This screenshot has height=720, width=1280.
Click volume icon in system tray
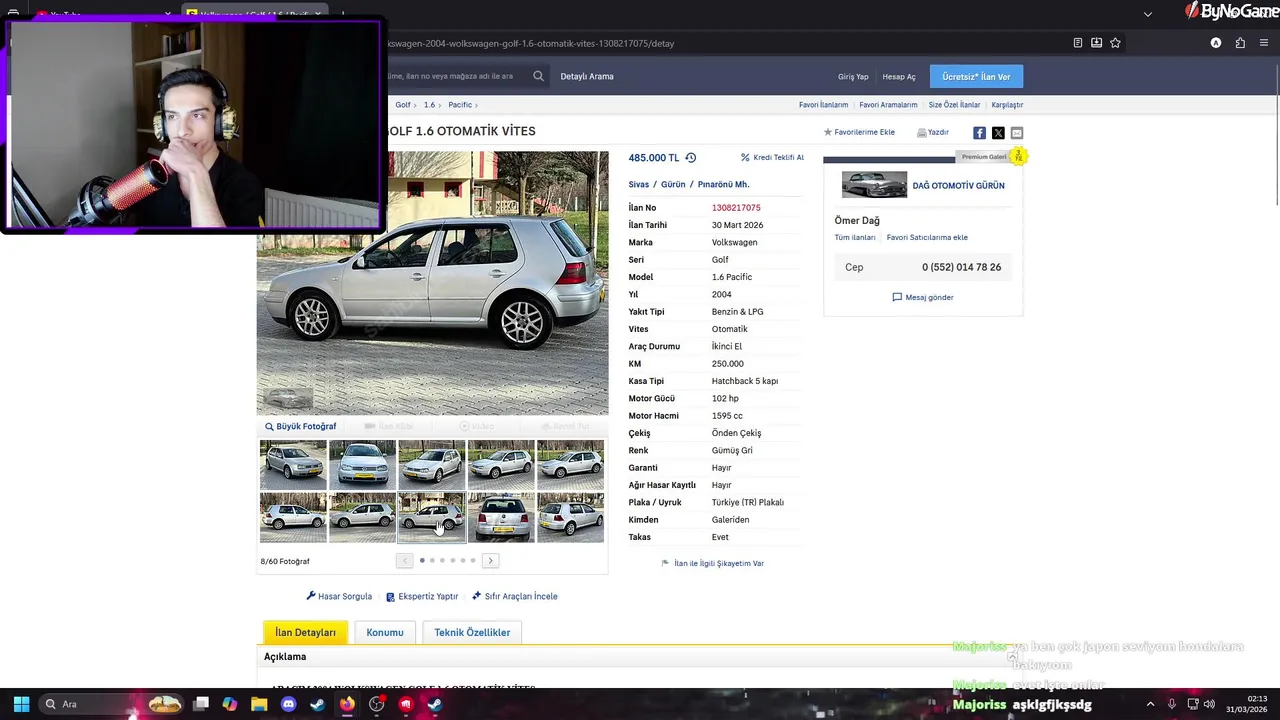click(x=1209, y=704)
